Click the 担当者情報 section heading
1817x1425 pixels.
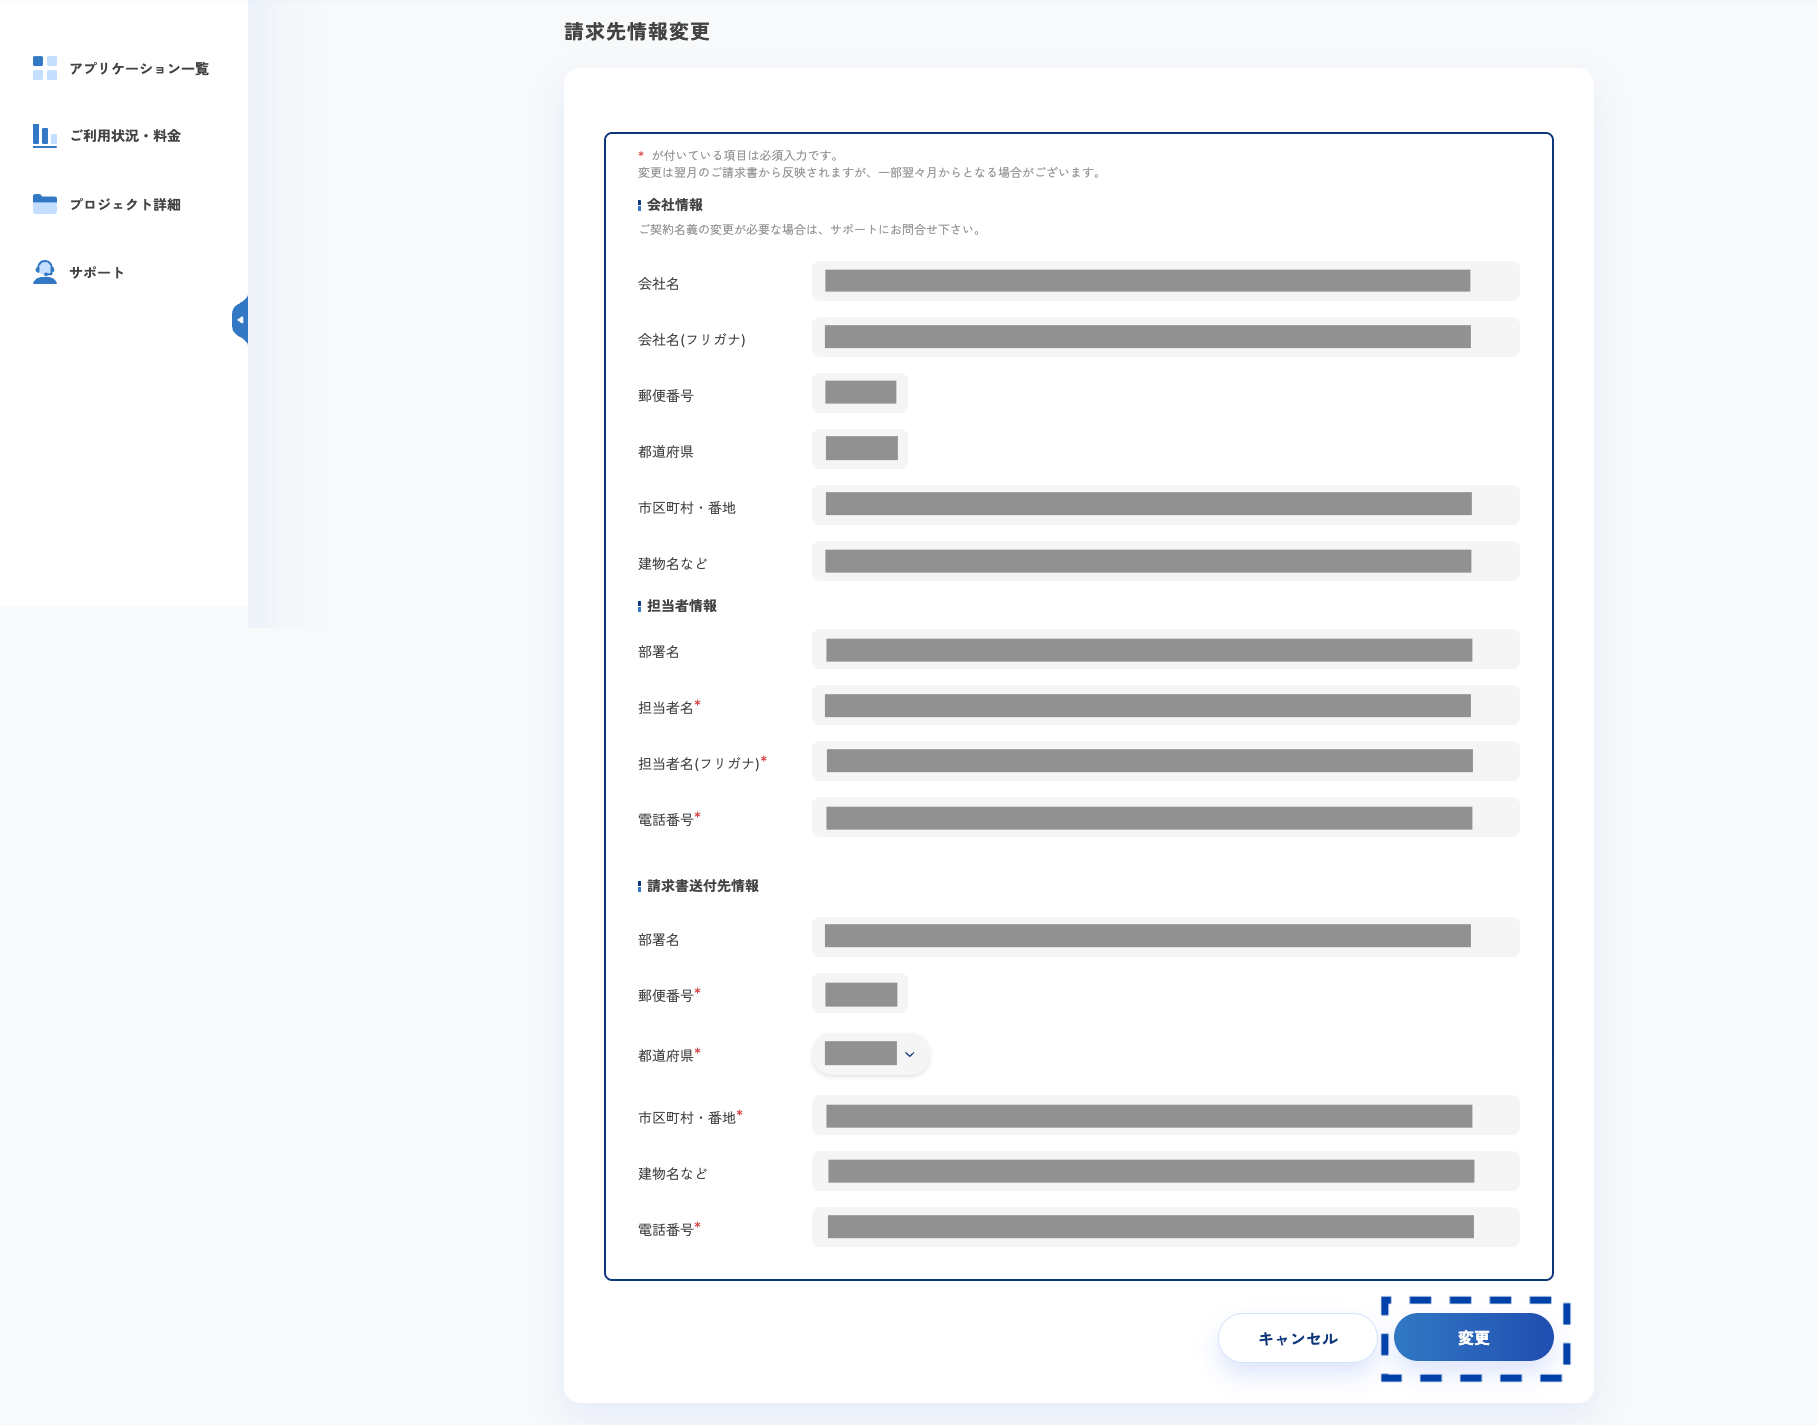click(x=682, y=606)
